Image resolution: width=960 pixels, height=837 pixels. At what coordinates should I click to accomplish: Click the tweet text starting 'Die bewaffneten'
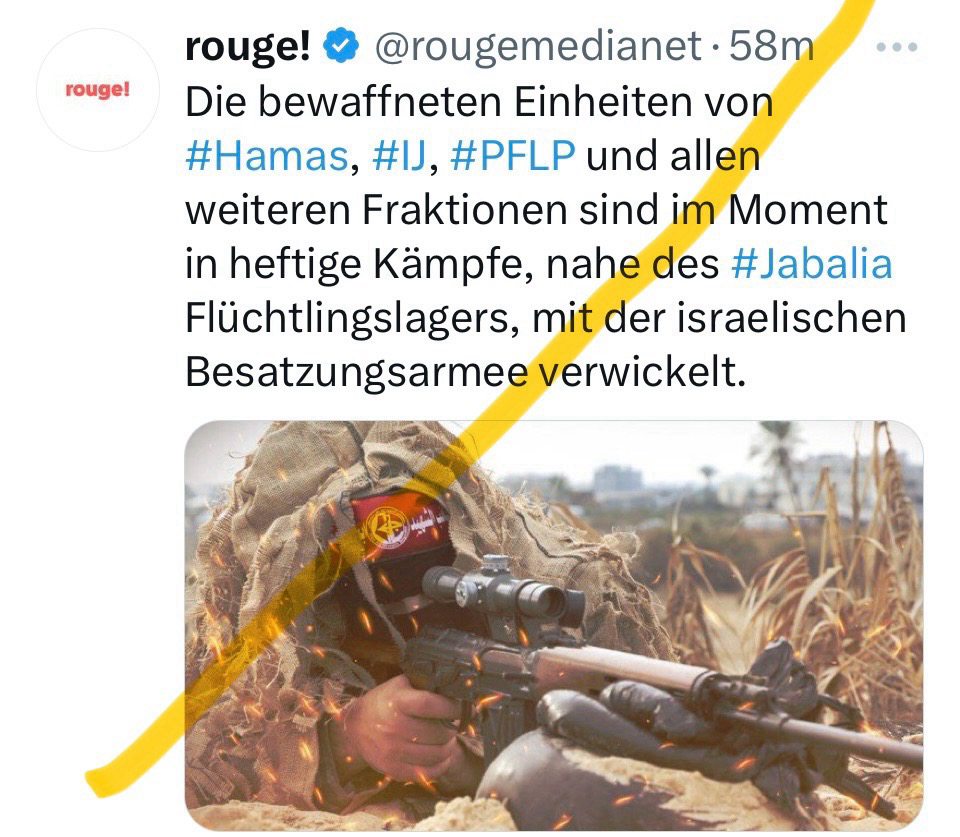pos(545,237)
